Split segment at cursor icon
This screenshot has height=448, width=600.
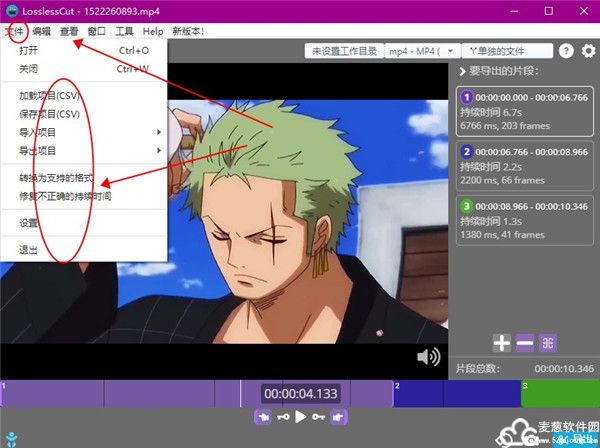pyautogui.click(x=548, y=343)
